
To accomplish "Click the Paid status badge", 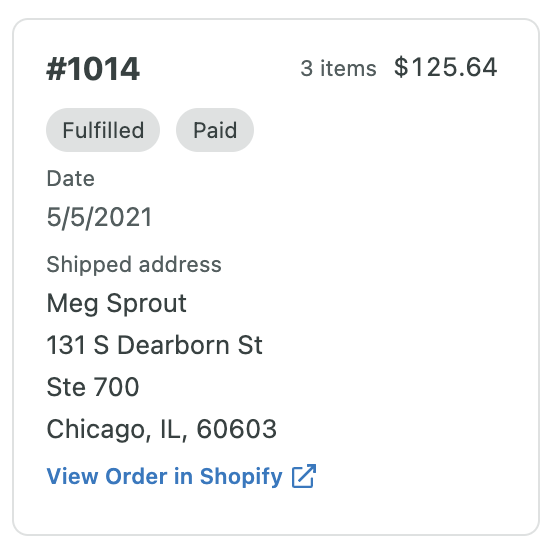I will click(215, 130).
